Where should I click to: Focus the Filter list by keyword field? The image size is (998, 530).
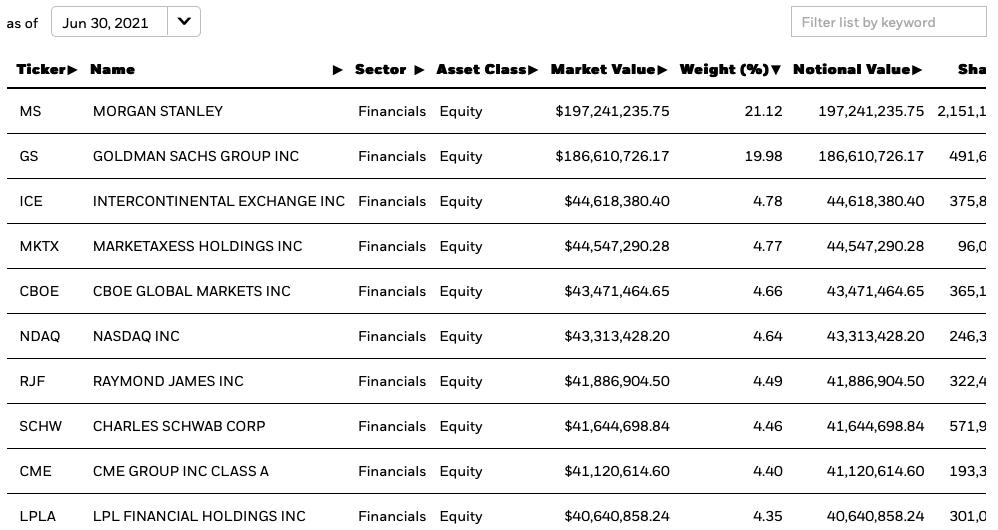point(889,22)
